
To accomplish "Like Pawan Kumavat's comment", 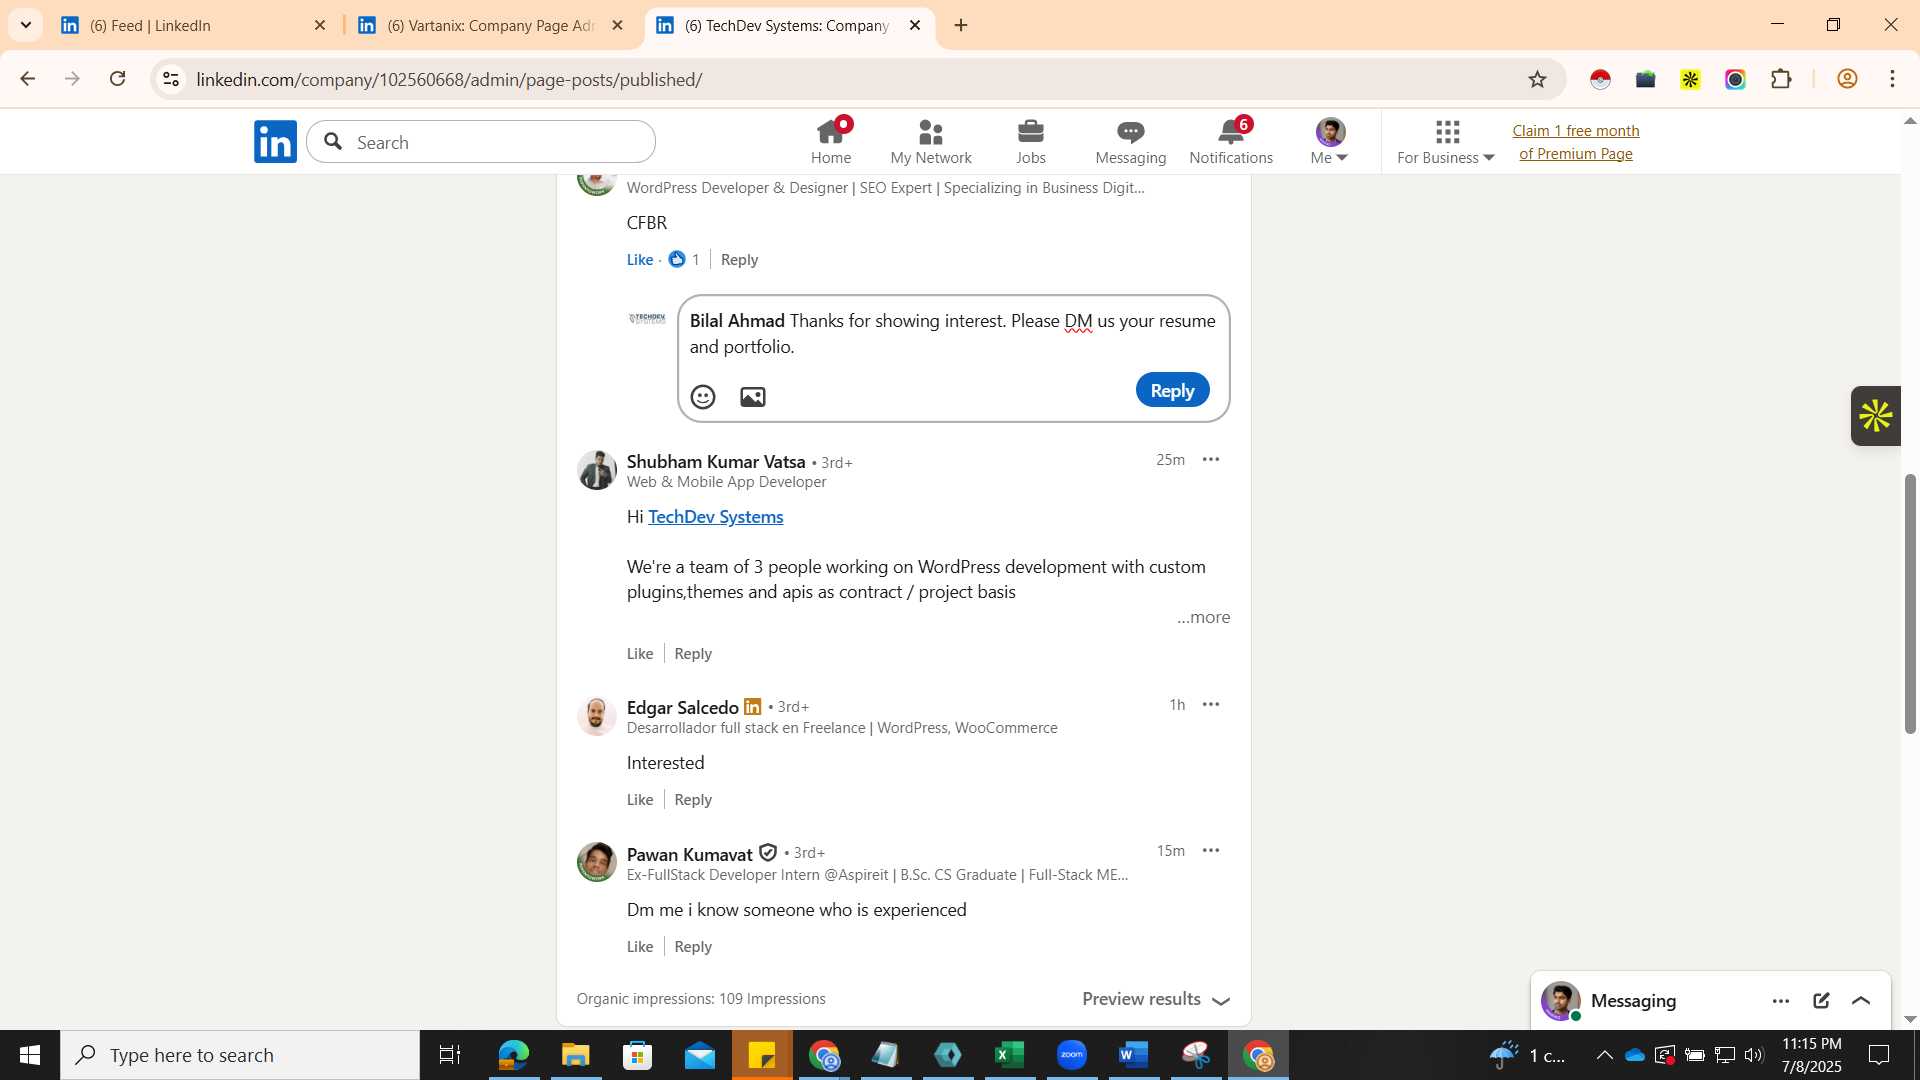I will pos(640,946).
